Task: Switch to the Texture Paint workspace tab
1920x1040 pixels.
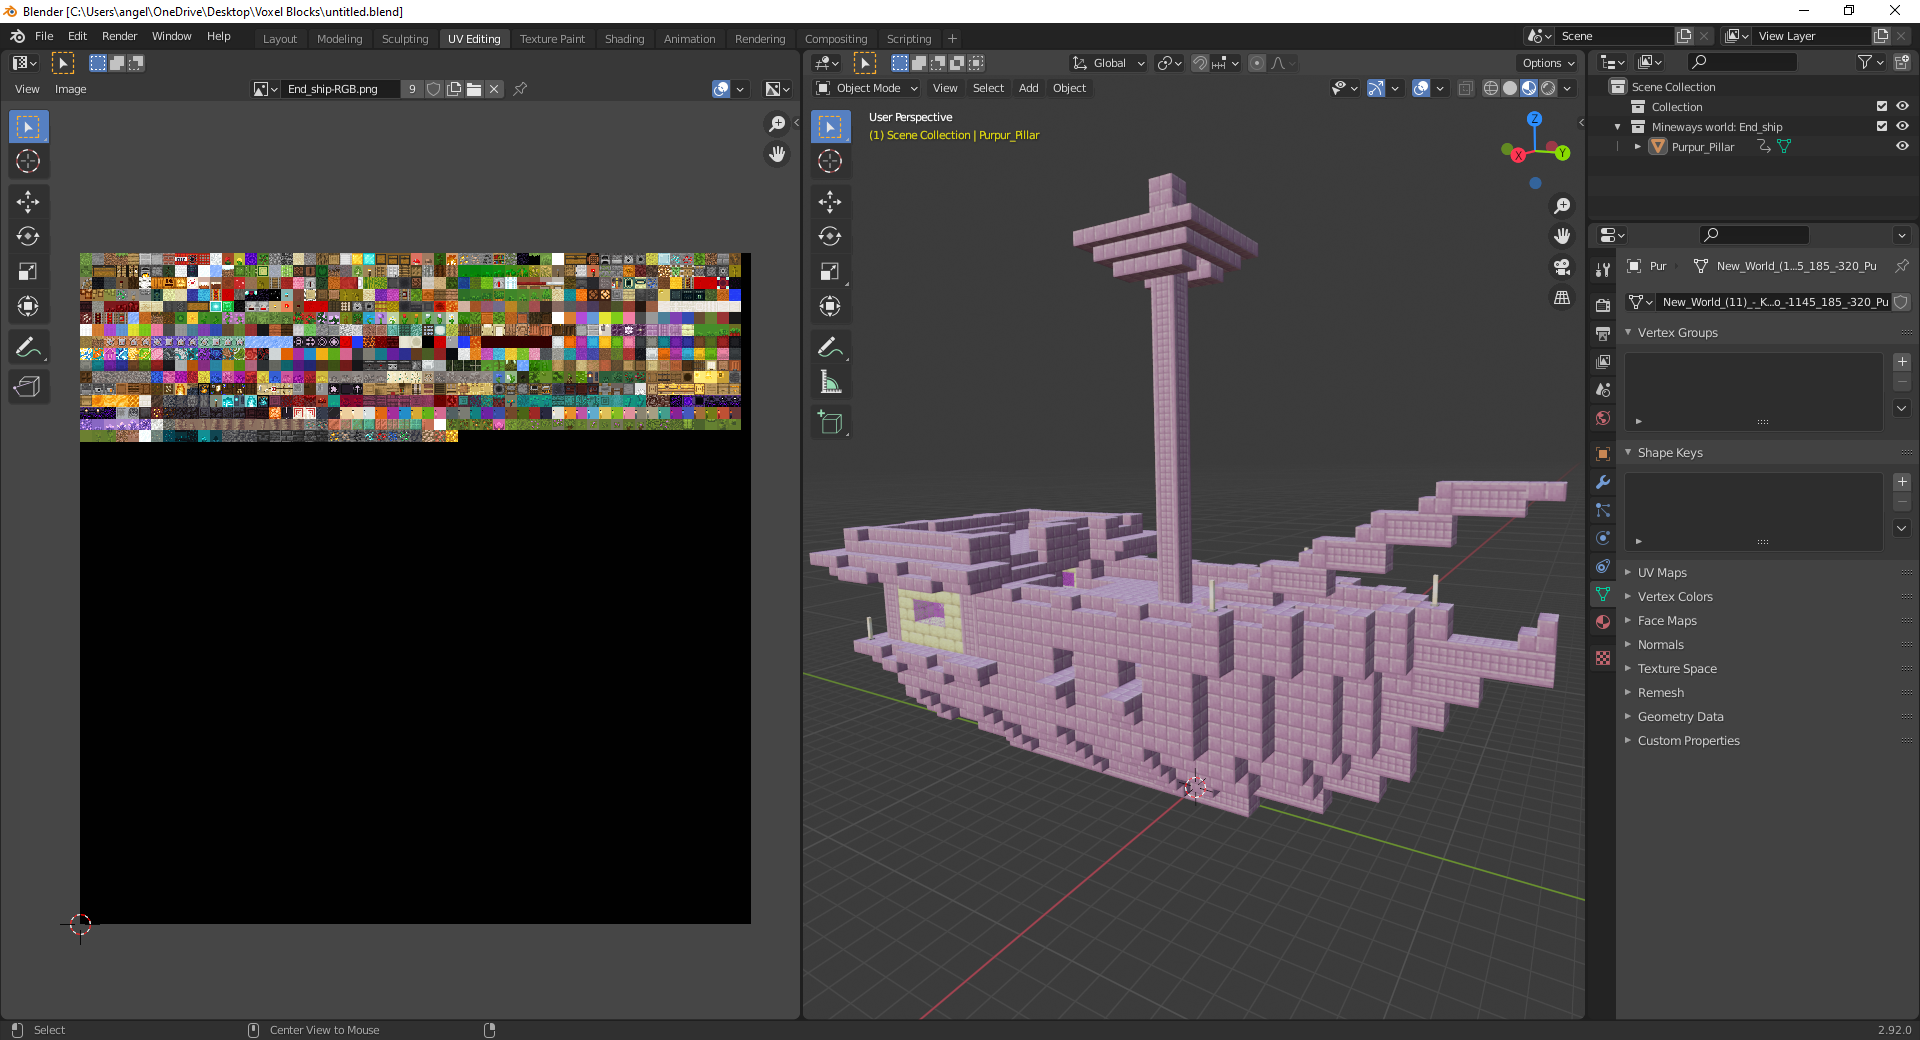Action: (x=552, y=39)
